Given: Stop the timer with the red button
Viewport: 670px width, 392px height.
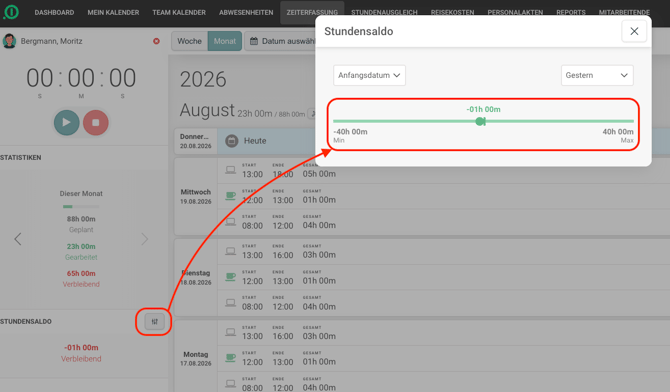Looking at the screenshot, I should click(96, 122).
